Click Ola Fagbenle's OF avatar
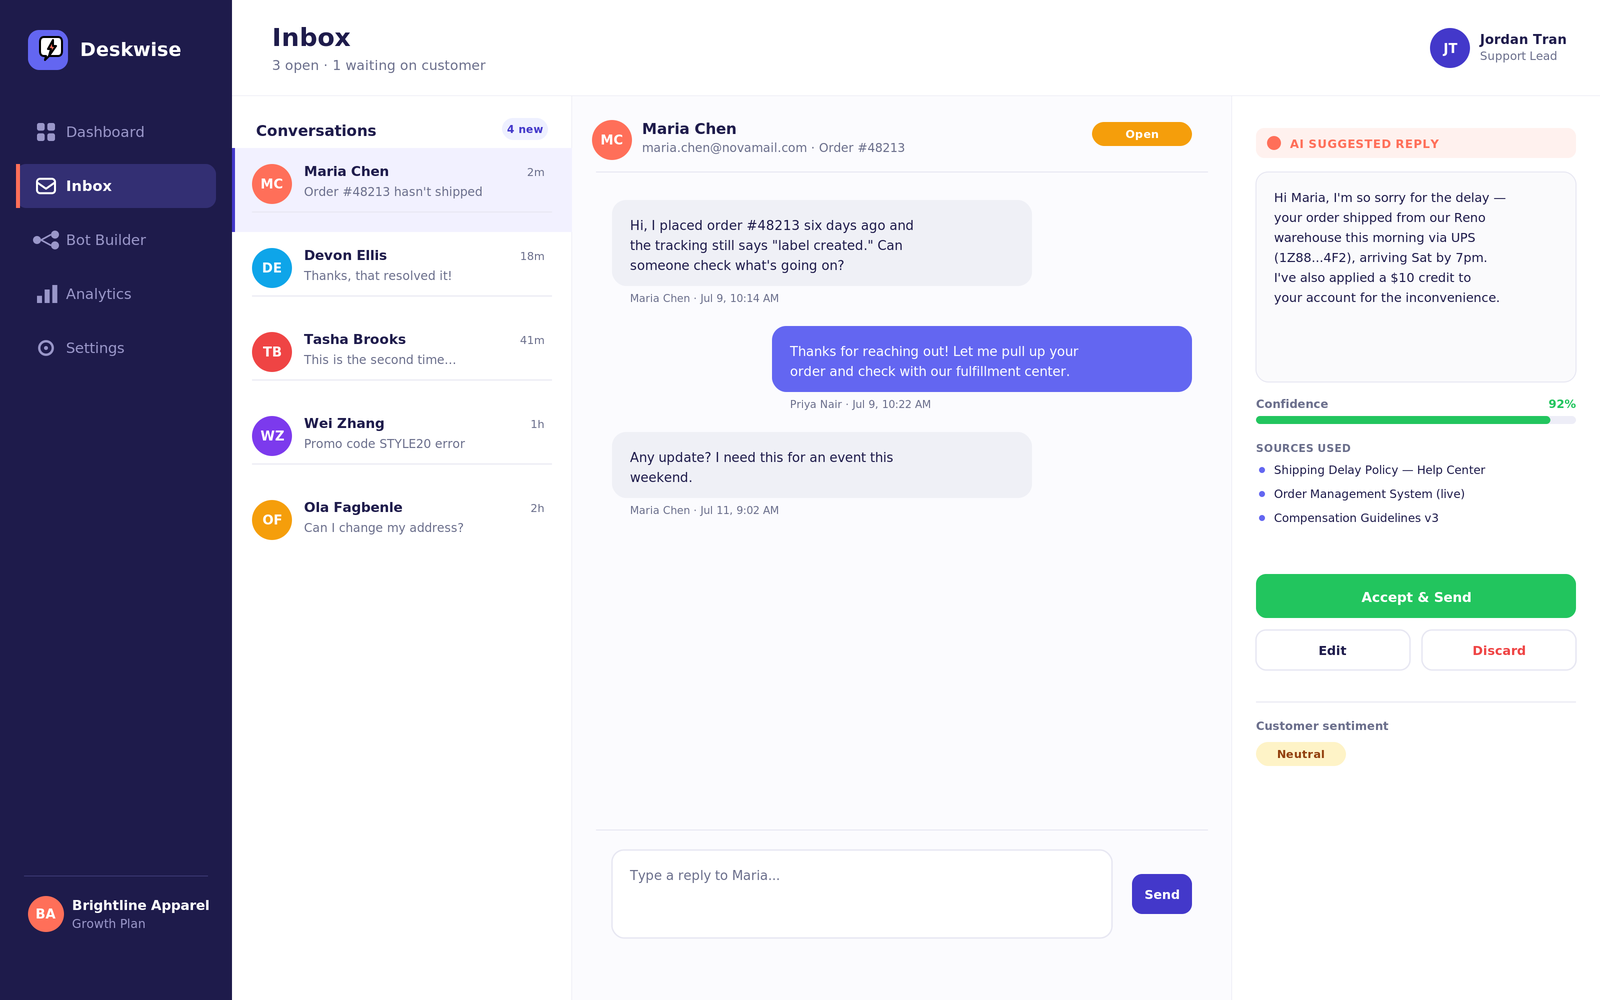This screenshot has height=1000, width=1600. point(272,520)
